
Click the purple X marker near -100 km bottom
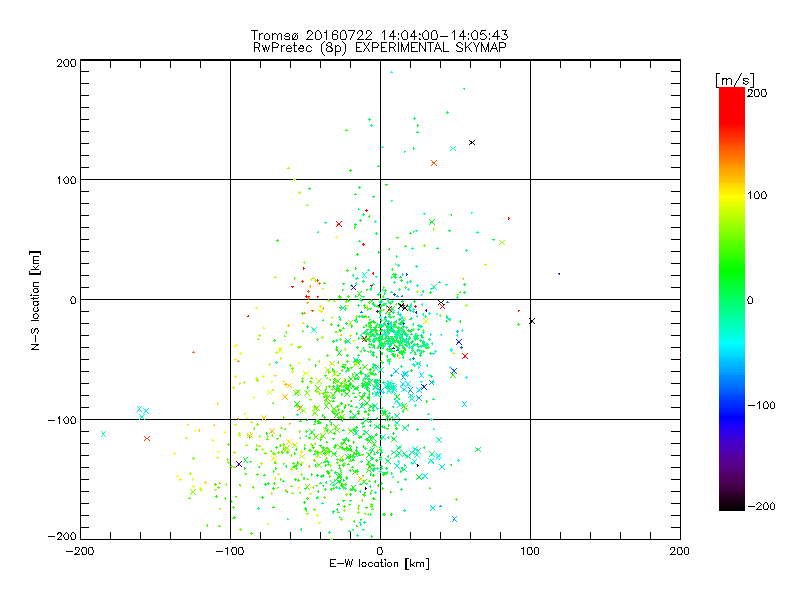239,464
